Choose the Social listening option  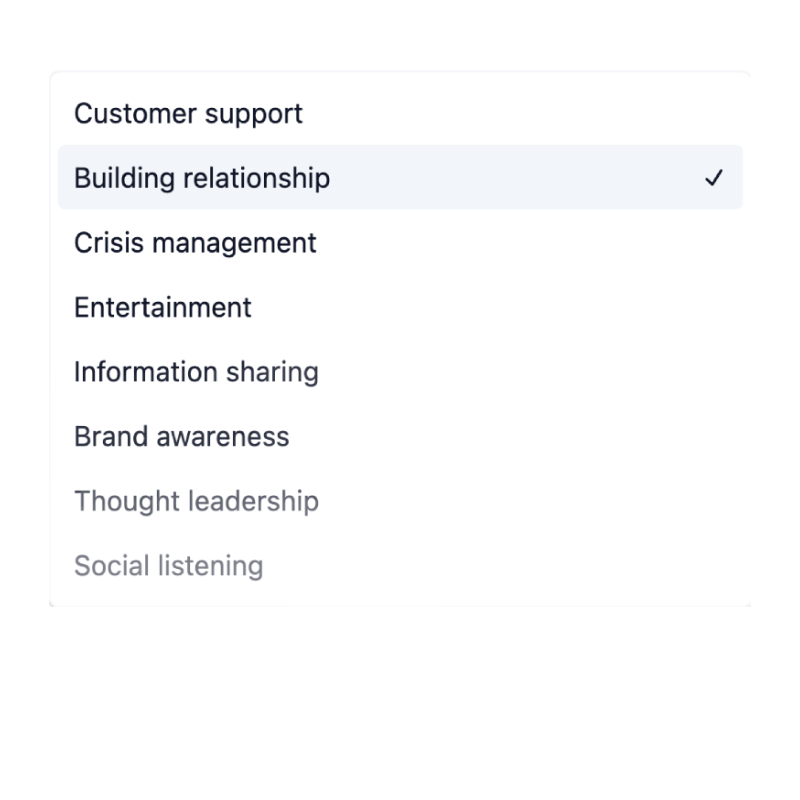coord(168,566)
